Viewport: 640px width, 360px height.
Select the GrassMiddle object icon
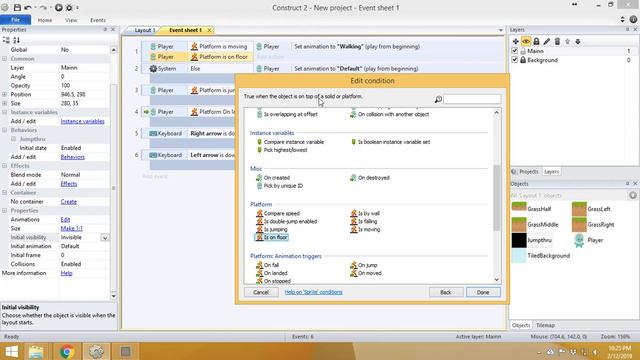point(519,224)
